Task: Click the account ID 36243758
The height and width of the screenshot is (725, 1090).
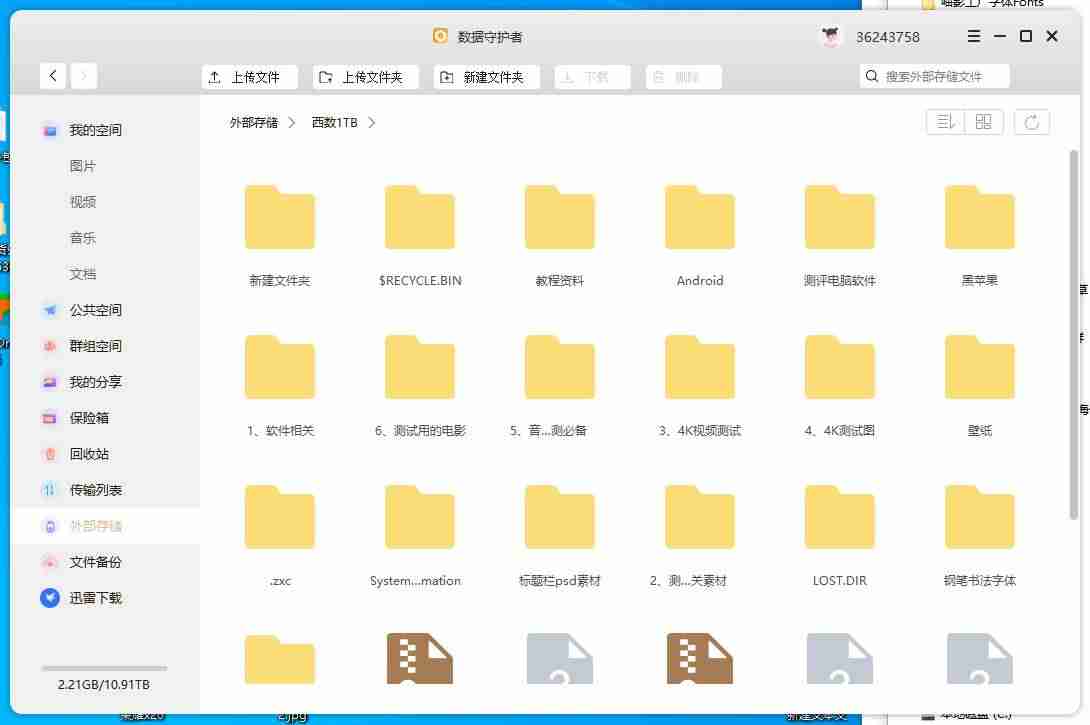Action: click(x=888, y=37)
